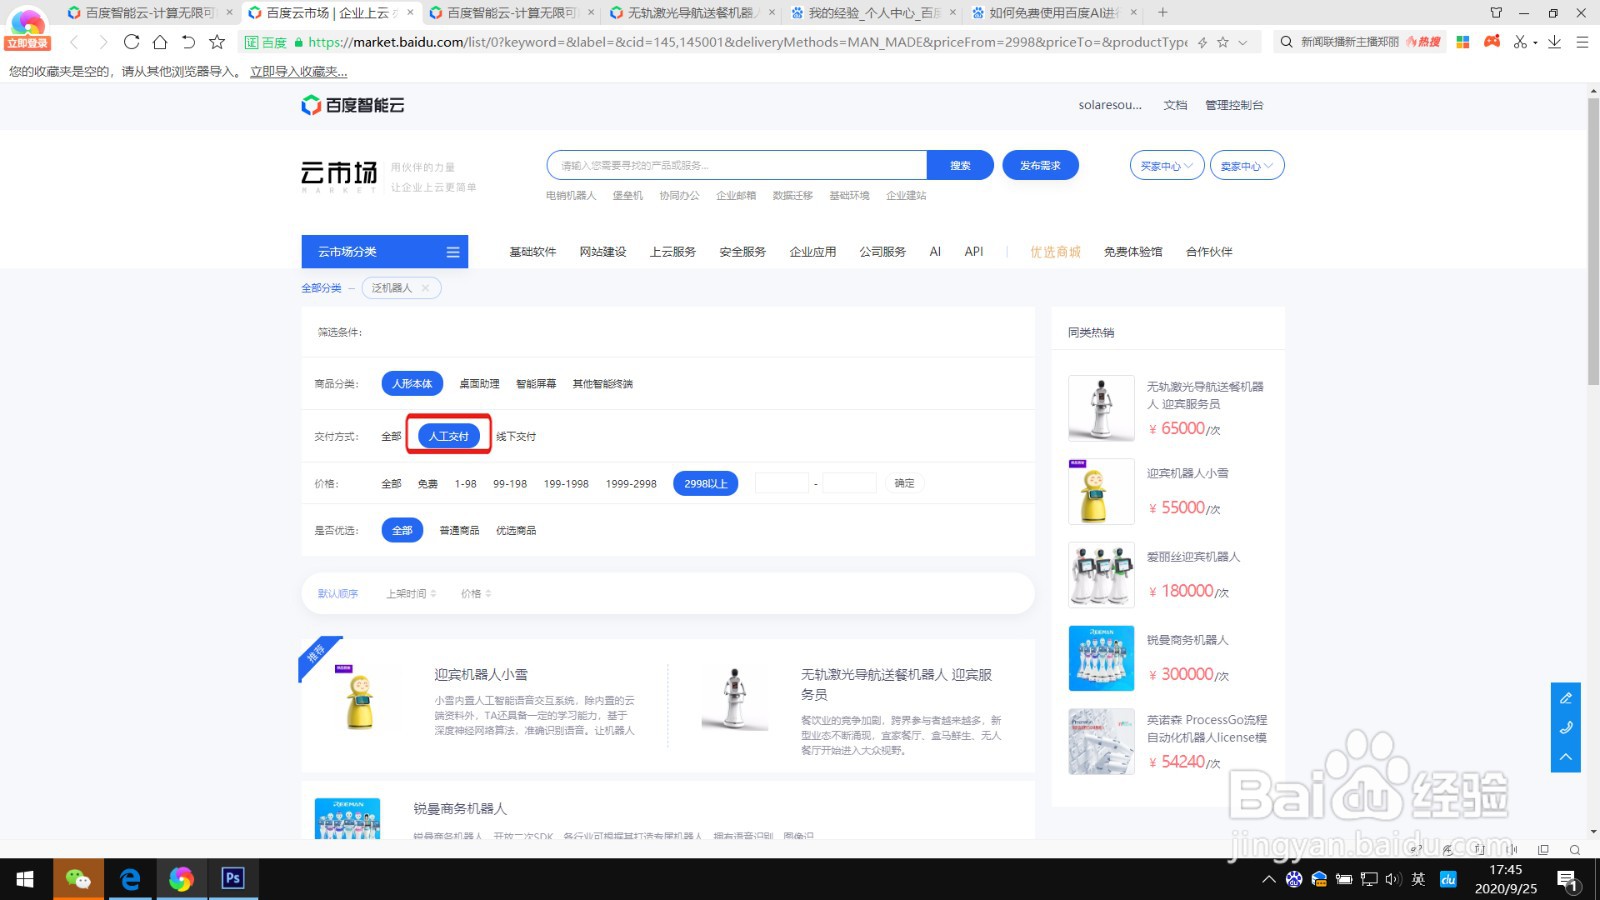Click the star icon inside address bar
1600x900 pixels.
coord(1222,42)
